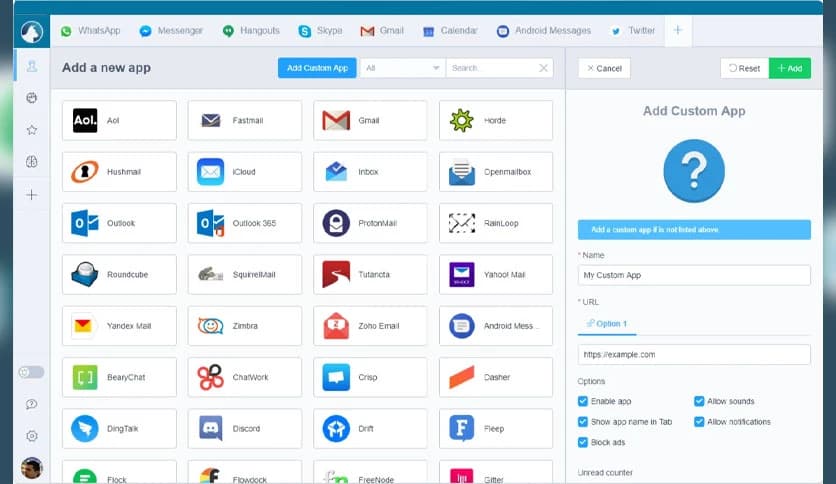Open the Android Messages tab

(x=544, y=31)
